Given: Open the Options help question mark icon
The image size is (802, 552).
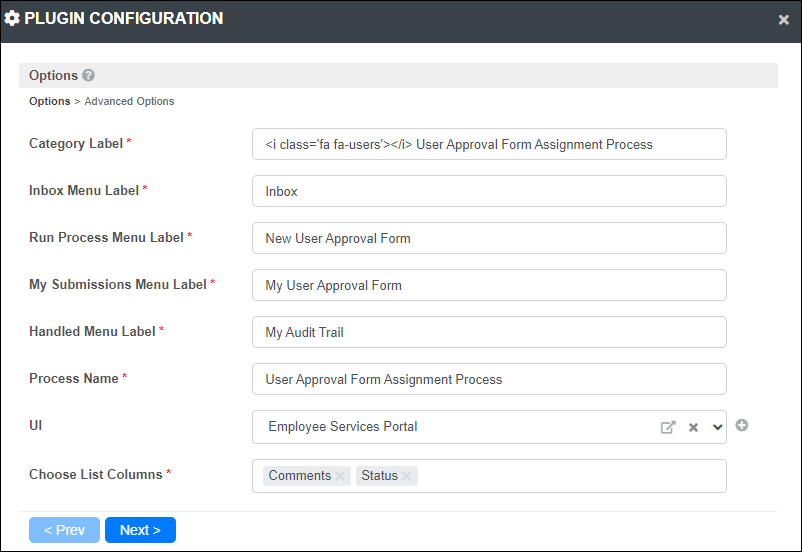Looking at the screenshot, I should tap(88, 75).
